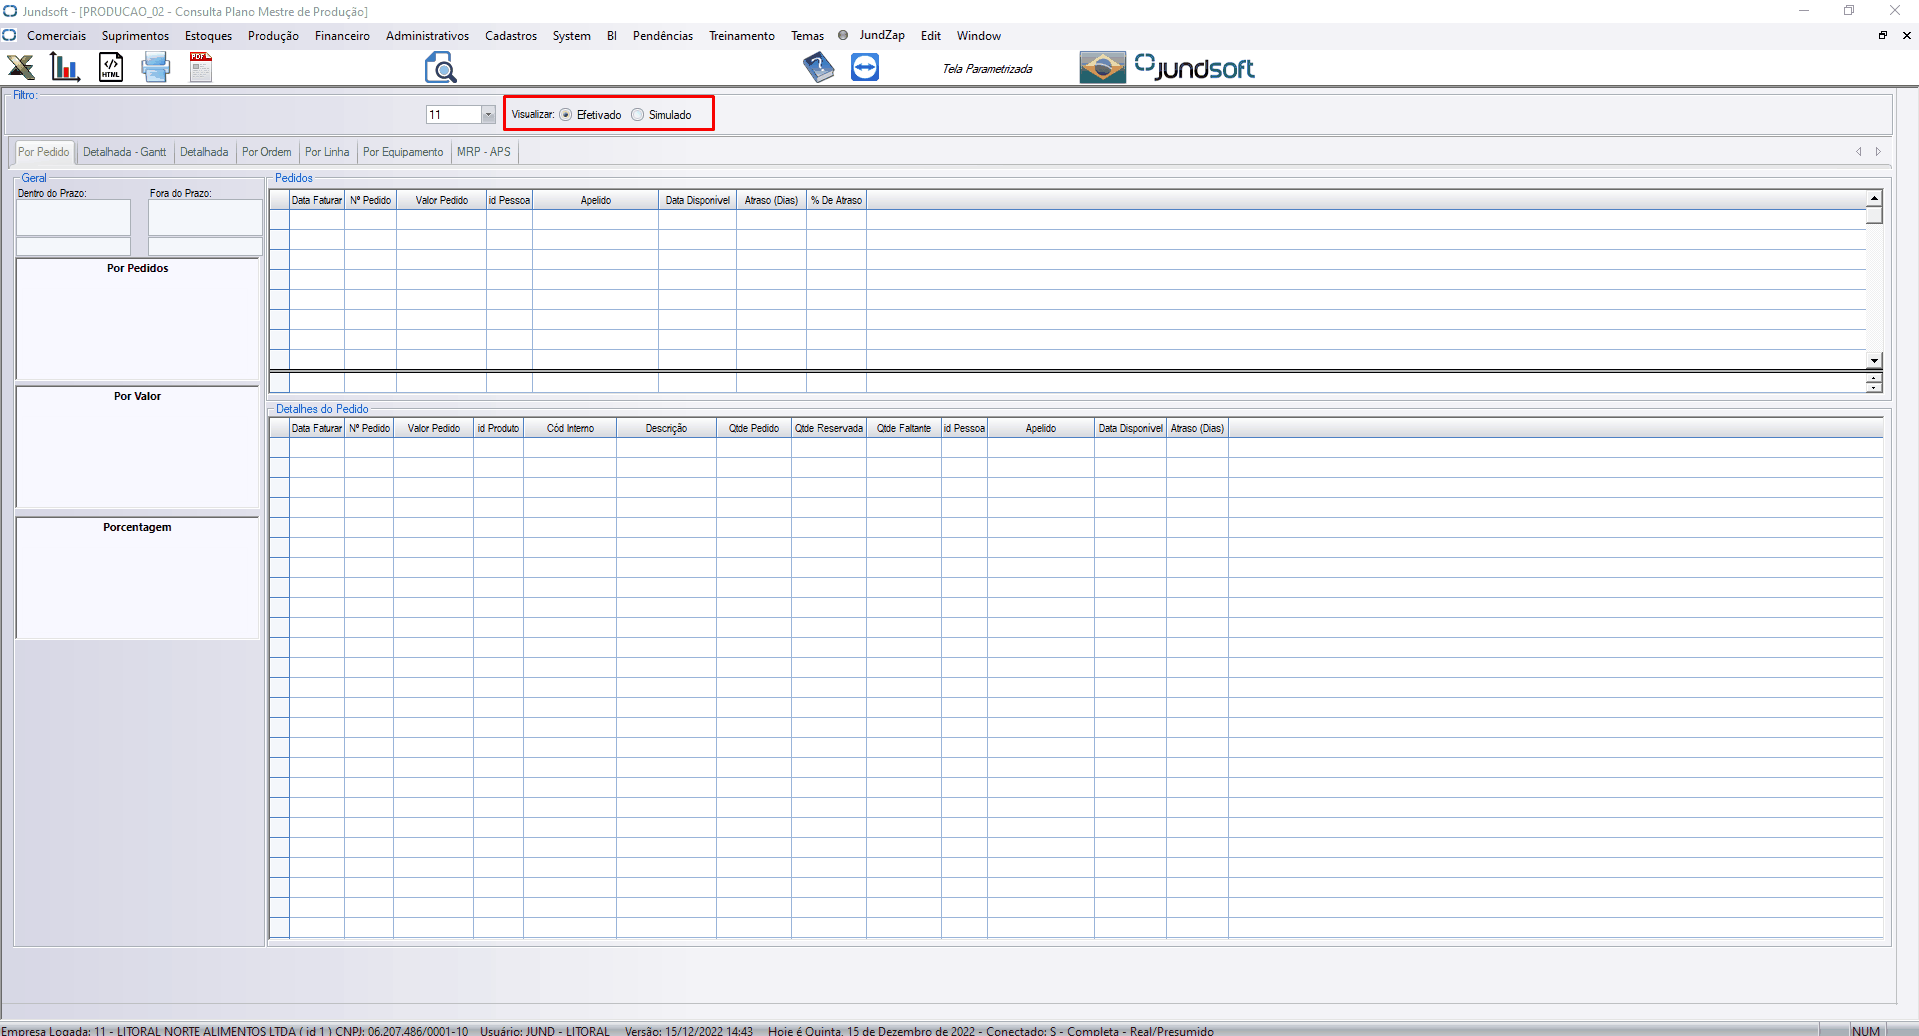Export the report as PDF
Image resolution: width=1919 pixels, height=1036 pixels.
tap(201, 68)
